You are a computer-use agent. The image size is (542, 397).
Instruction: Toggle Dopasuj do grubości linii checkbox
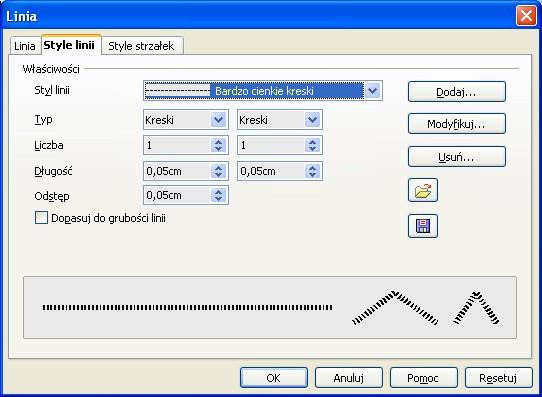pos(41,218)
